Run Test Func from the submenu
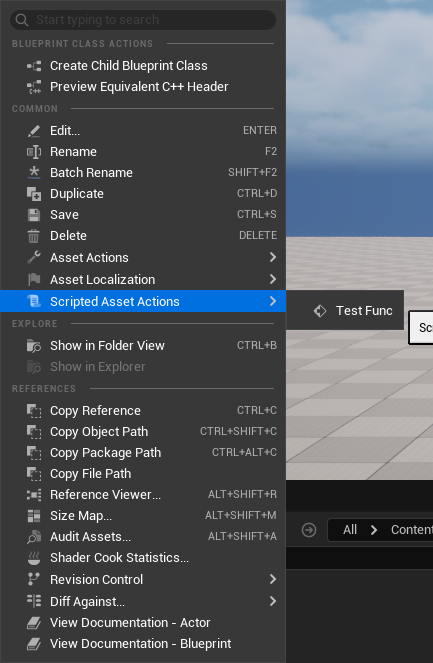Screen dimensions: 433x663 [x=345, y=311]
